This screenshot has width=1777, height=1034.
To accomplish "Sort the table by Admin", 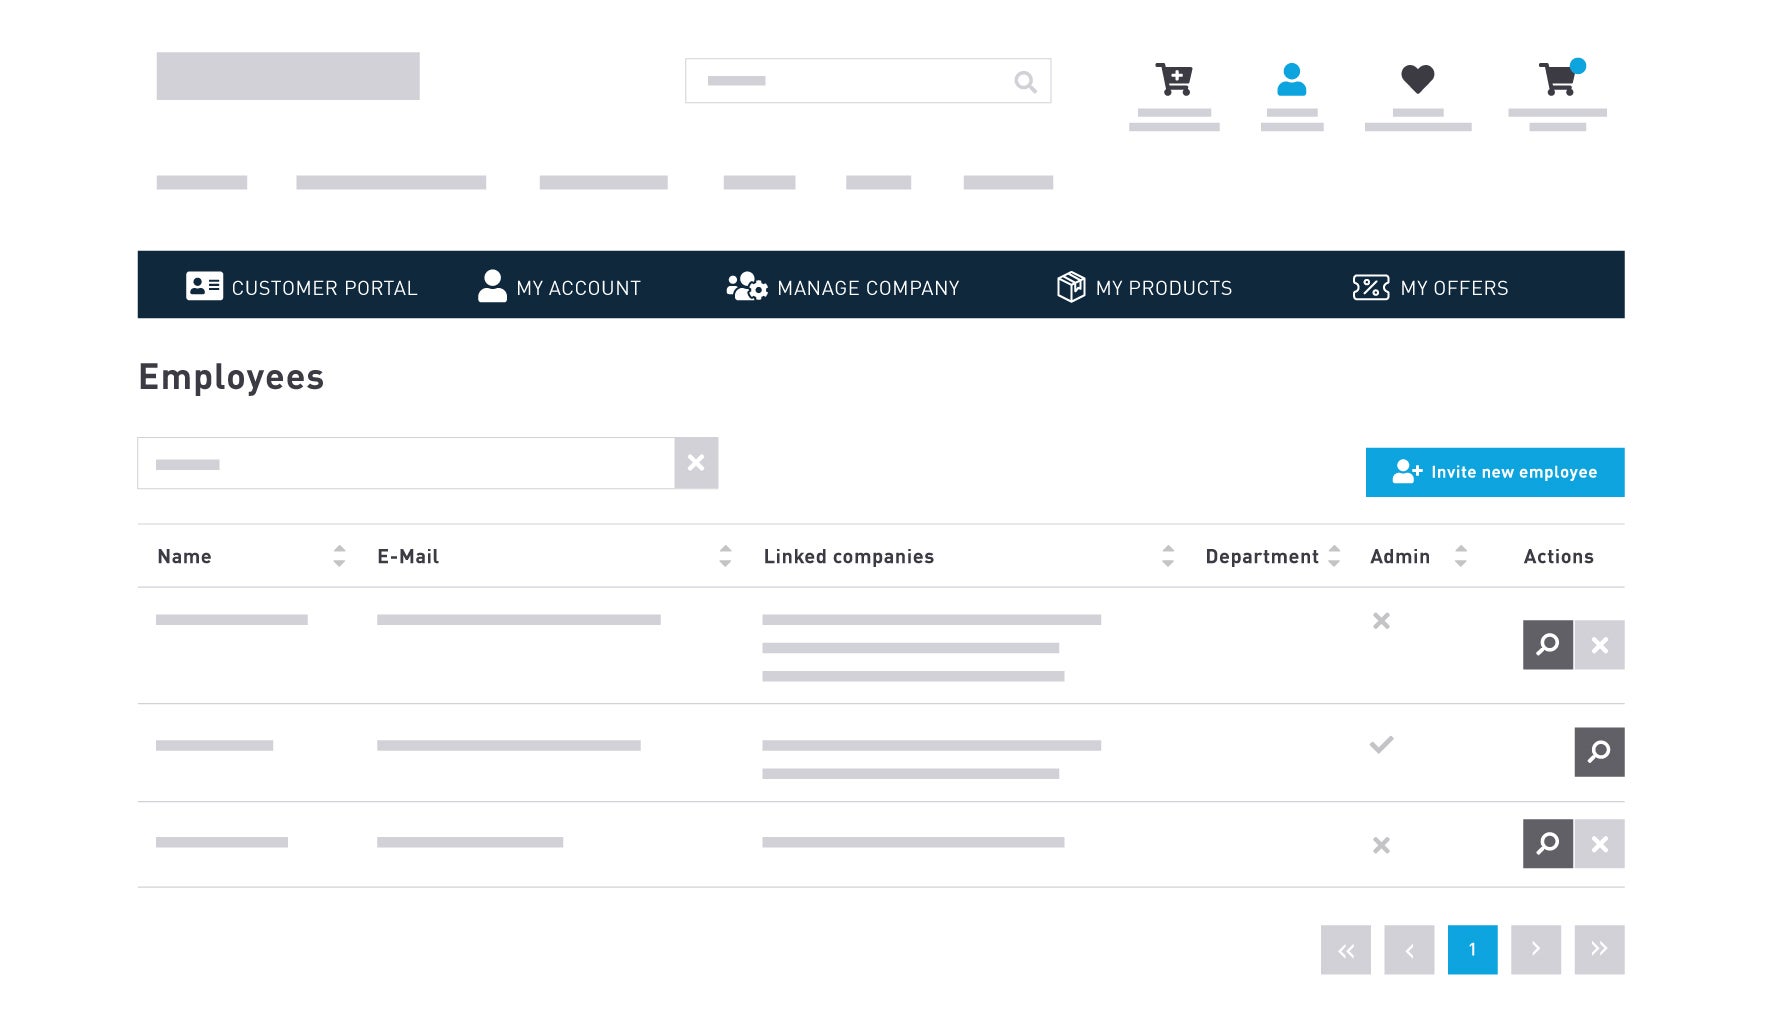I will point(1461,556).
